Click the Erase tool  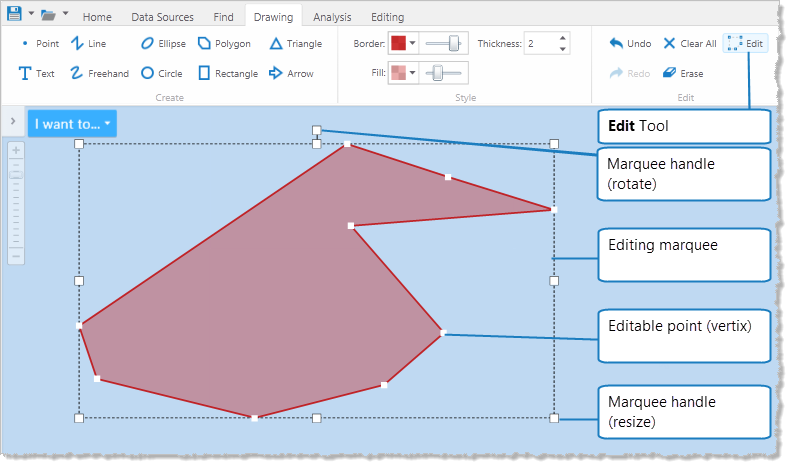[x=683, y=73]
